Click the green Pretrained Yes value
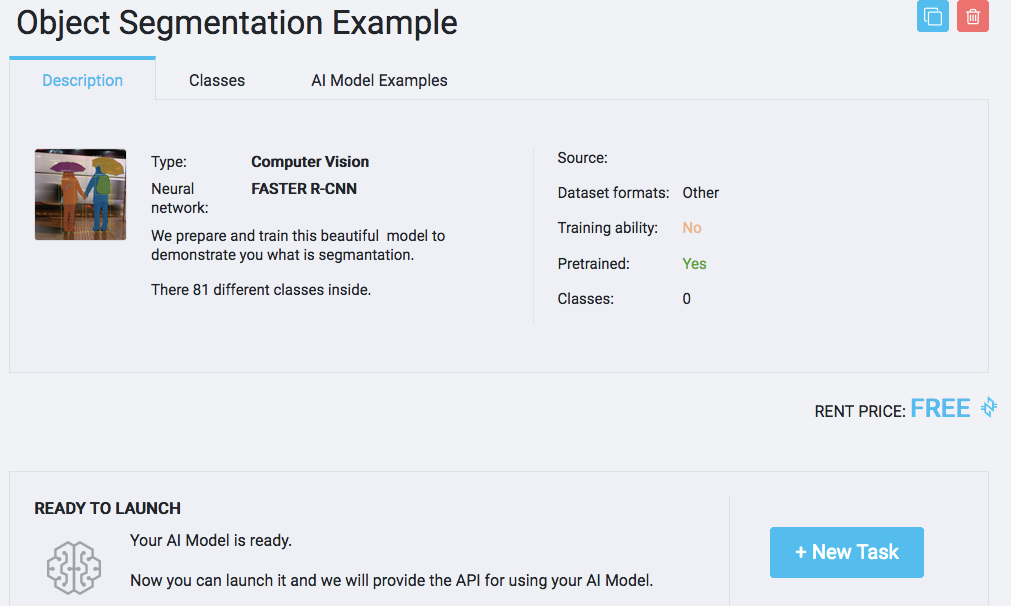 694,264
